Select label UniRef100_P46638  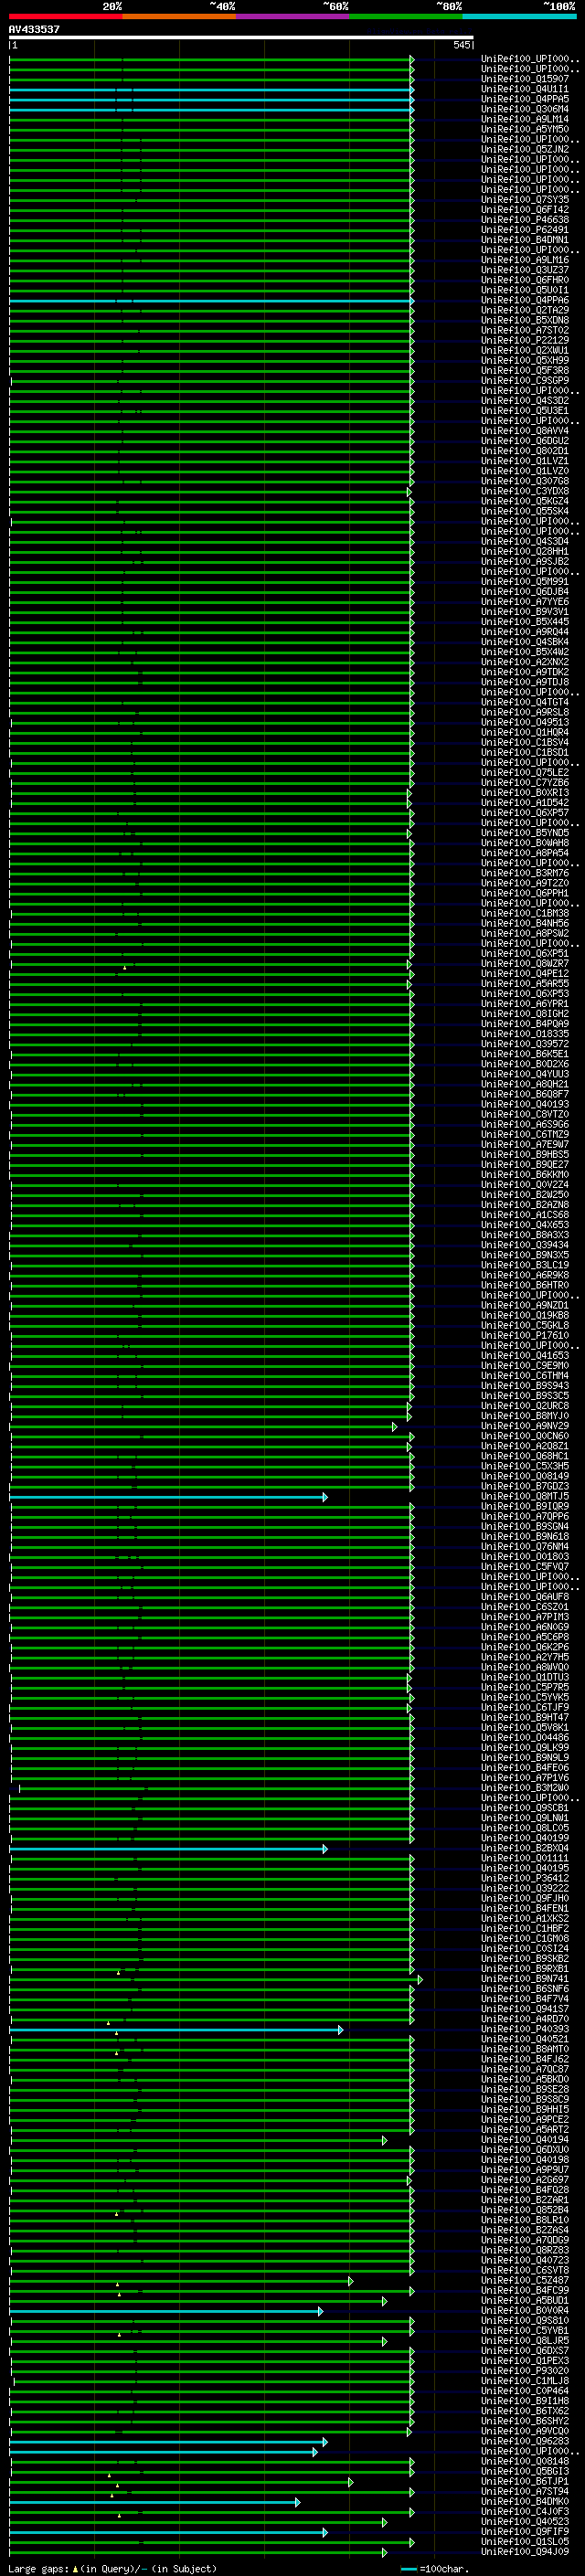(x=525, y=220)
